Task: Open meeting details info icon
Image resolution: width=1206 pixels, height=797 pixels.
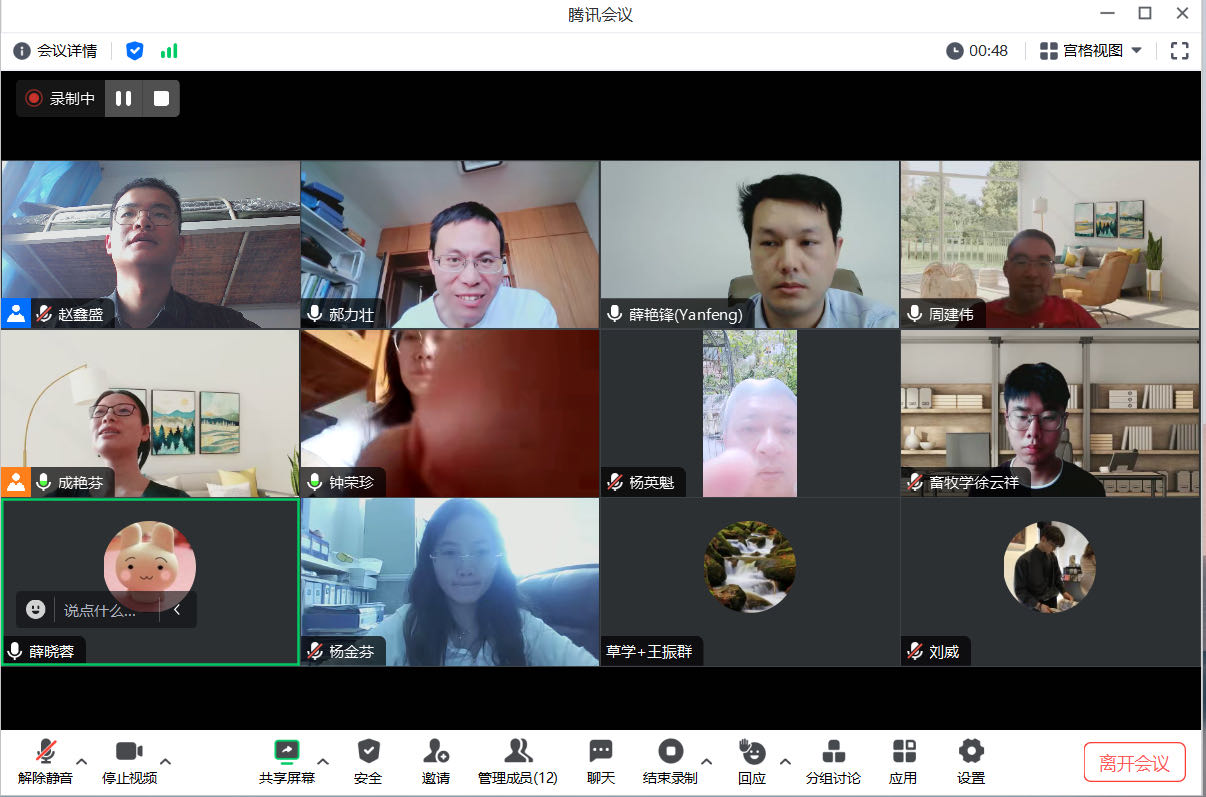Action: coord(21,50)
